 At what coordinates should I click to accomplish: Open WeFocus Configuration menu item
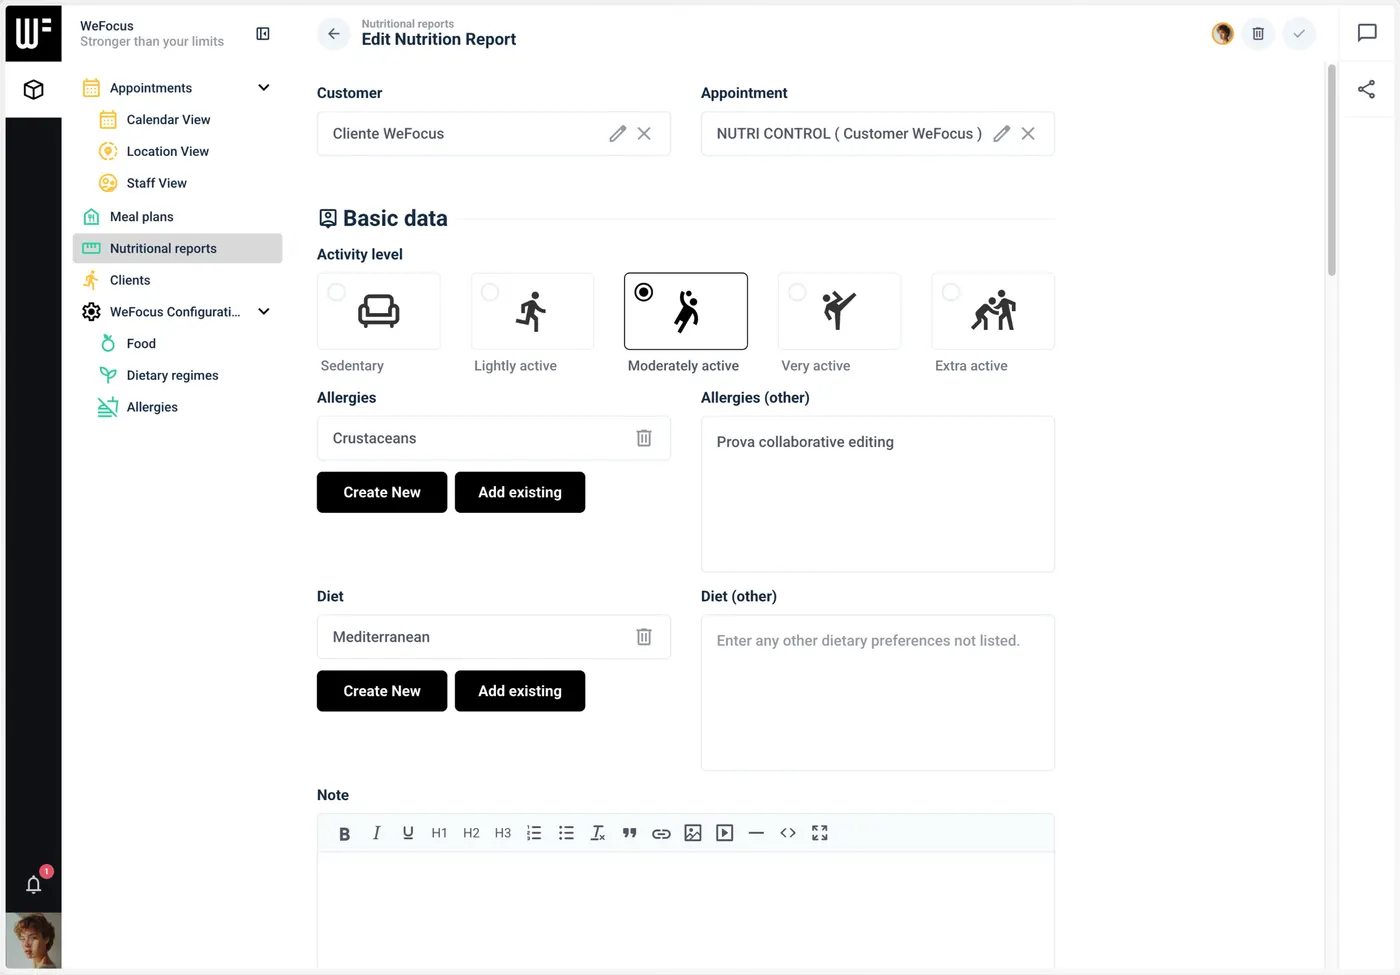[174, 312]
